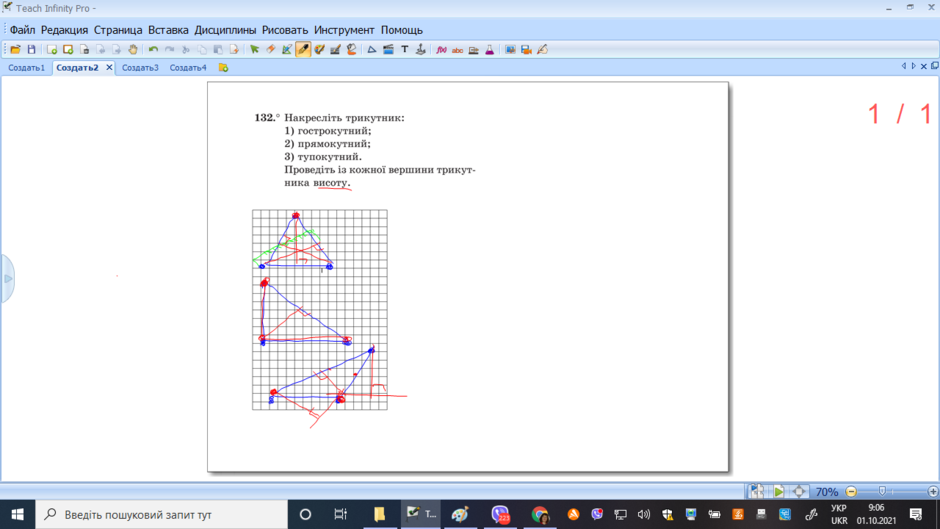This screenshot has height=529, width=940.
Task: Open the f(x) formula tool
Action: [441, 50]
